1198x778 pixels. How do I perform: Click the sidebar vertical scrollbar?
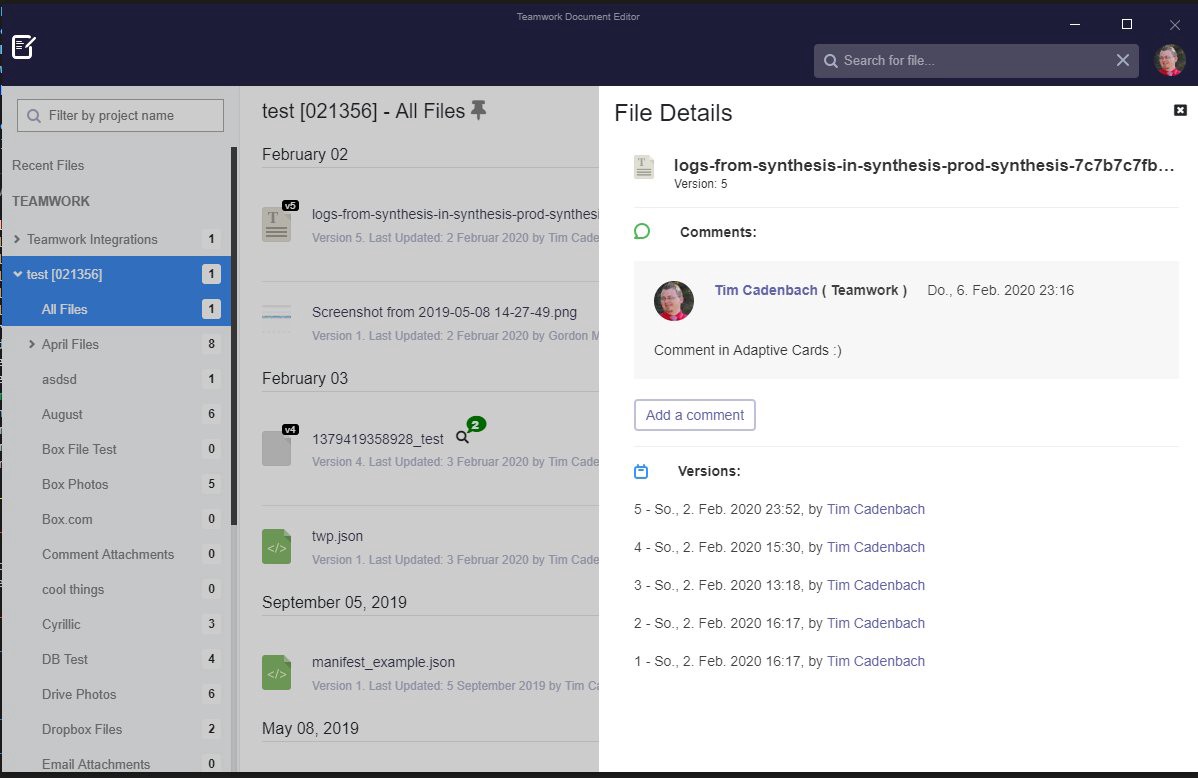coord(234,336)
